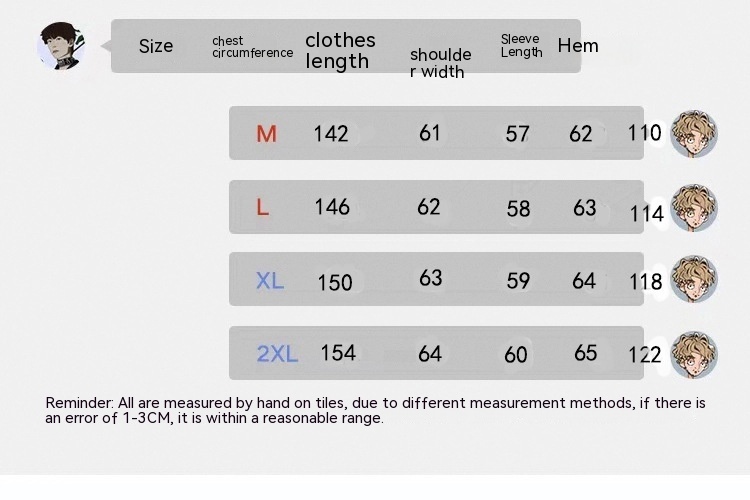Click the Reminder measurement note text
This screenshot has height=500, width=750.
[x=375, y=410]
